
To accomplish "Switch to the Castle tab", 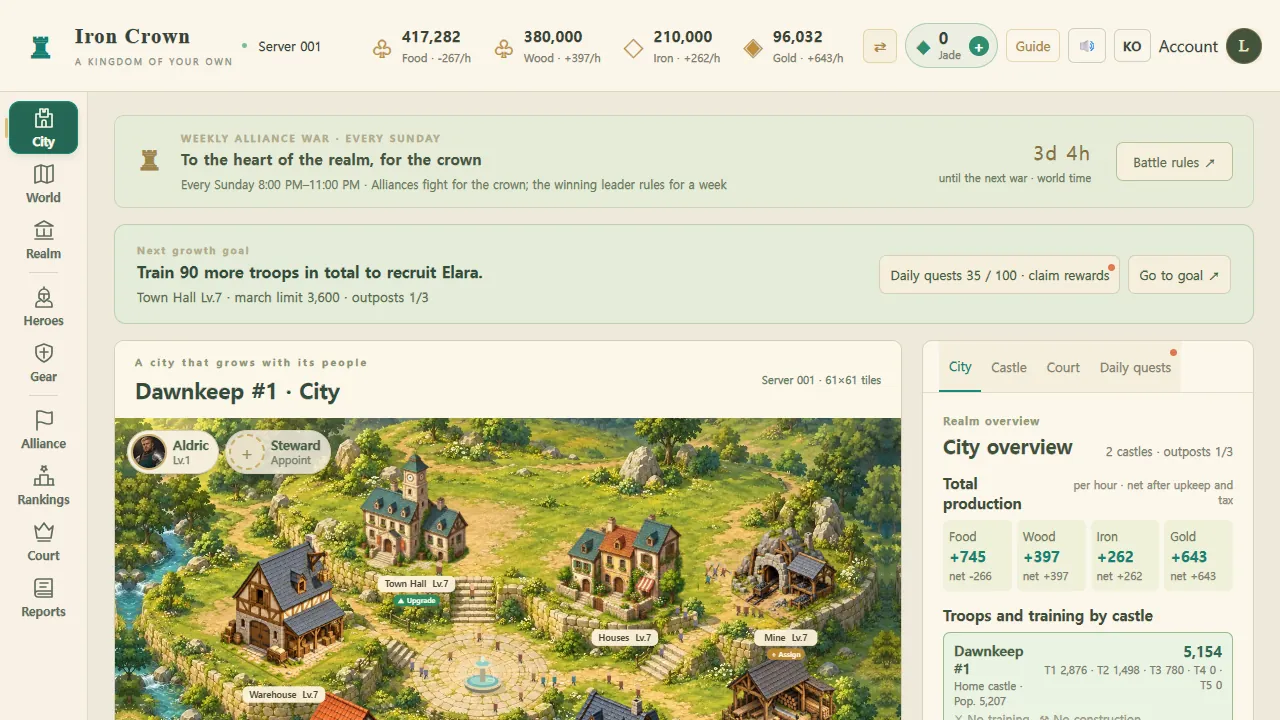I will point(1009,367).
